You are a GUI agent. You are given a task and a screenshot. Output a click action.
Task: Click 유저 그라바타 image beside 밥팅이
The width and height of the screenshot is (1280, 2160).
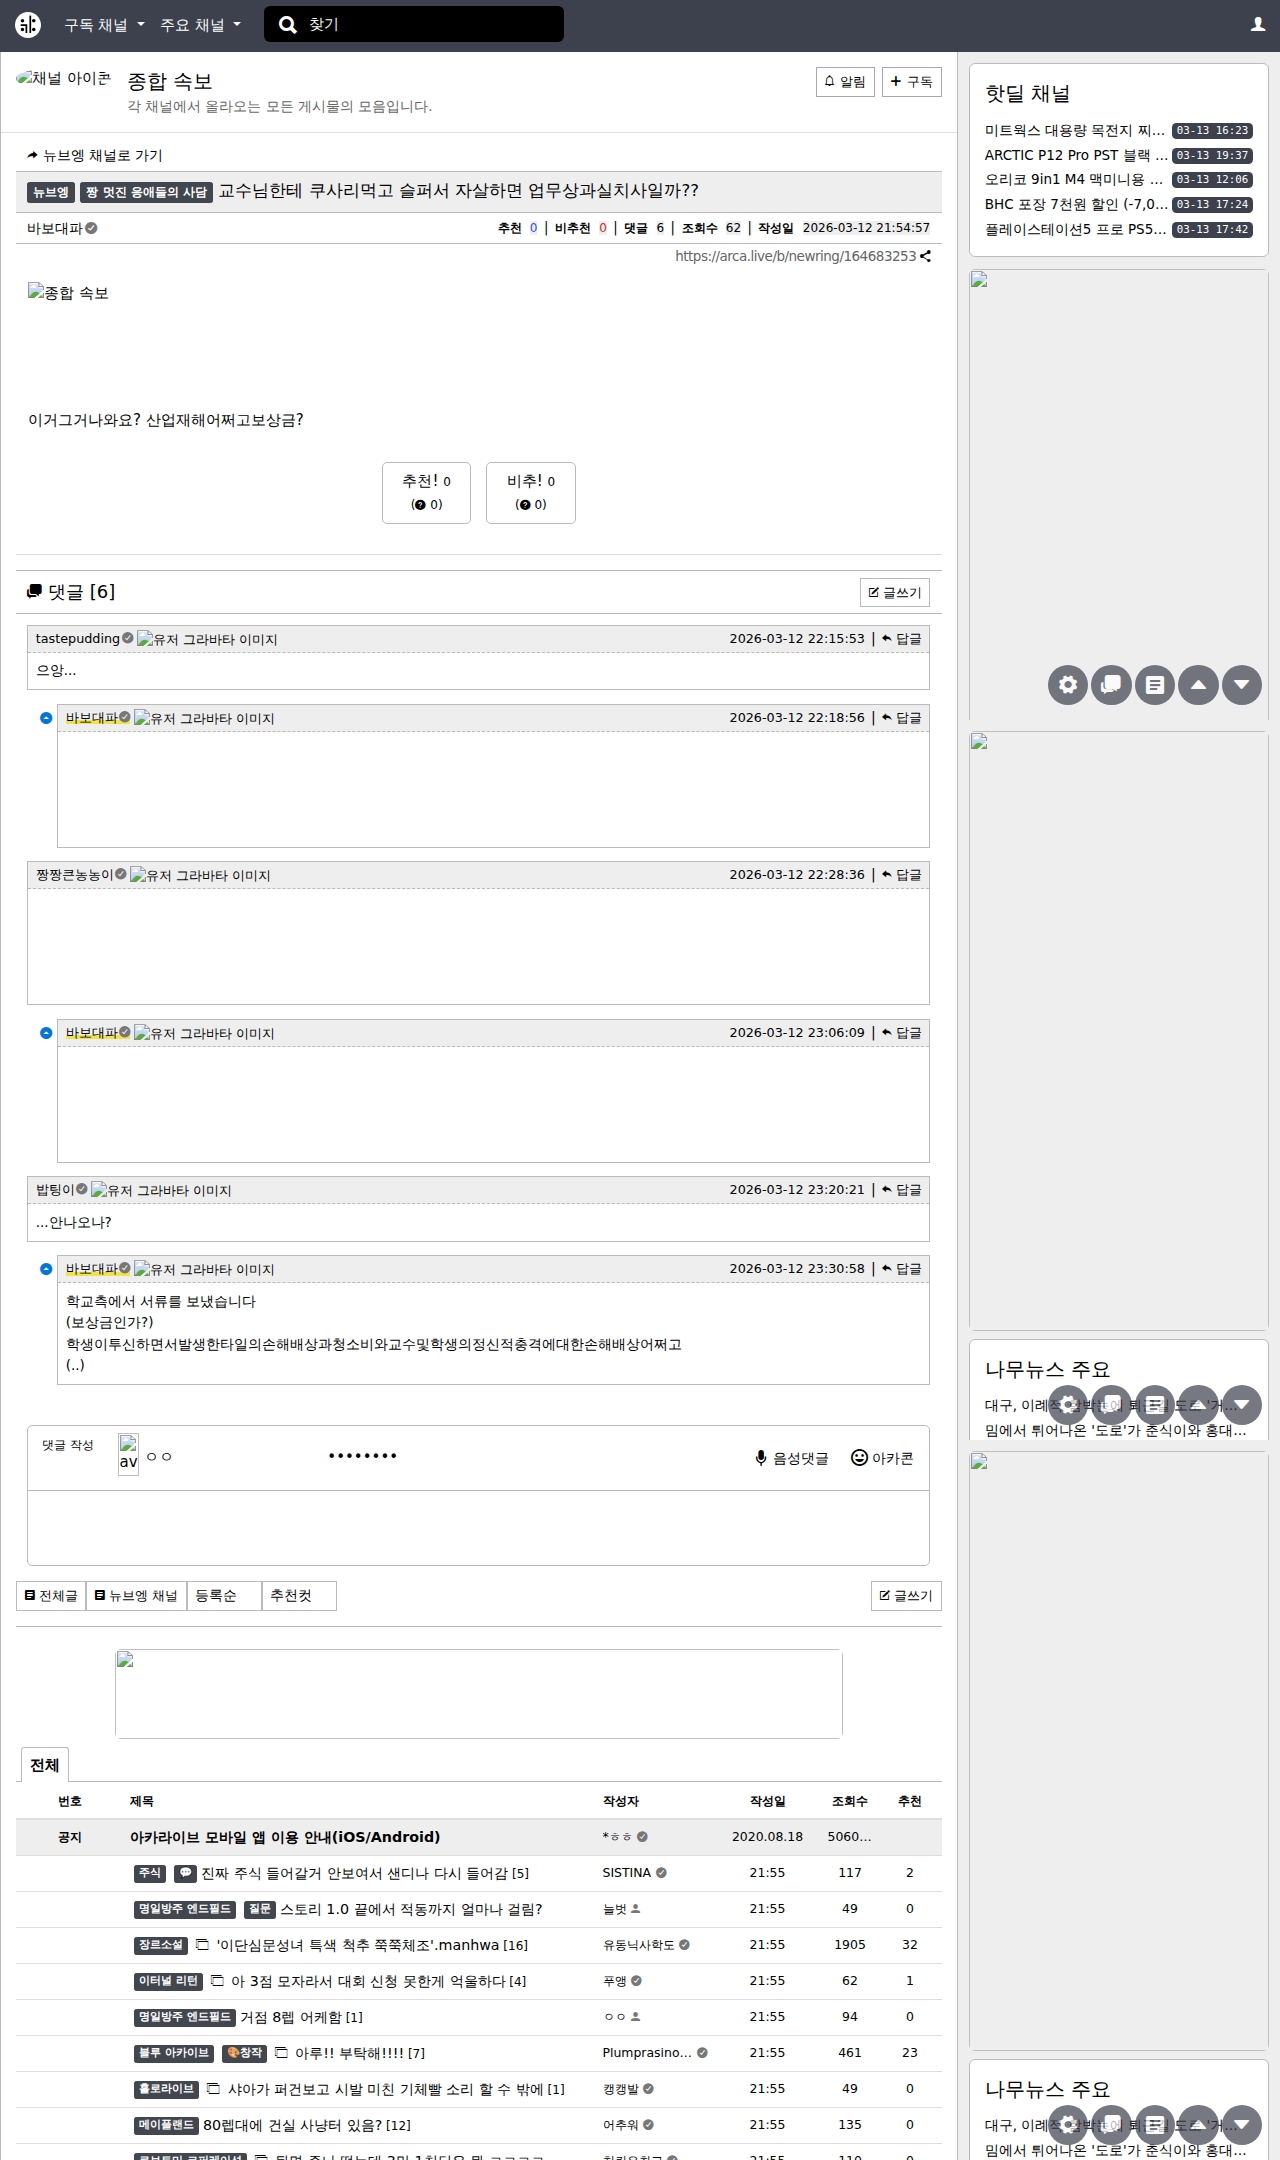(x=161, y=1190)
